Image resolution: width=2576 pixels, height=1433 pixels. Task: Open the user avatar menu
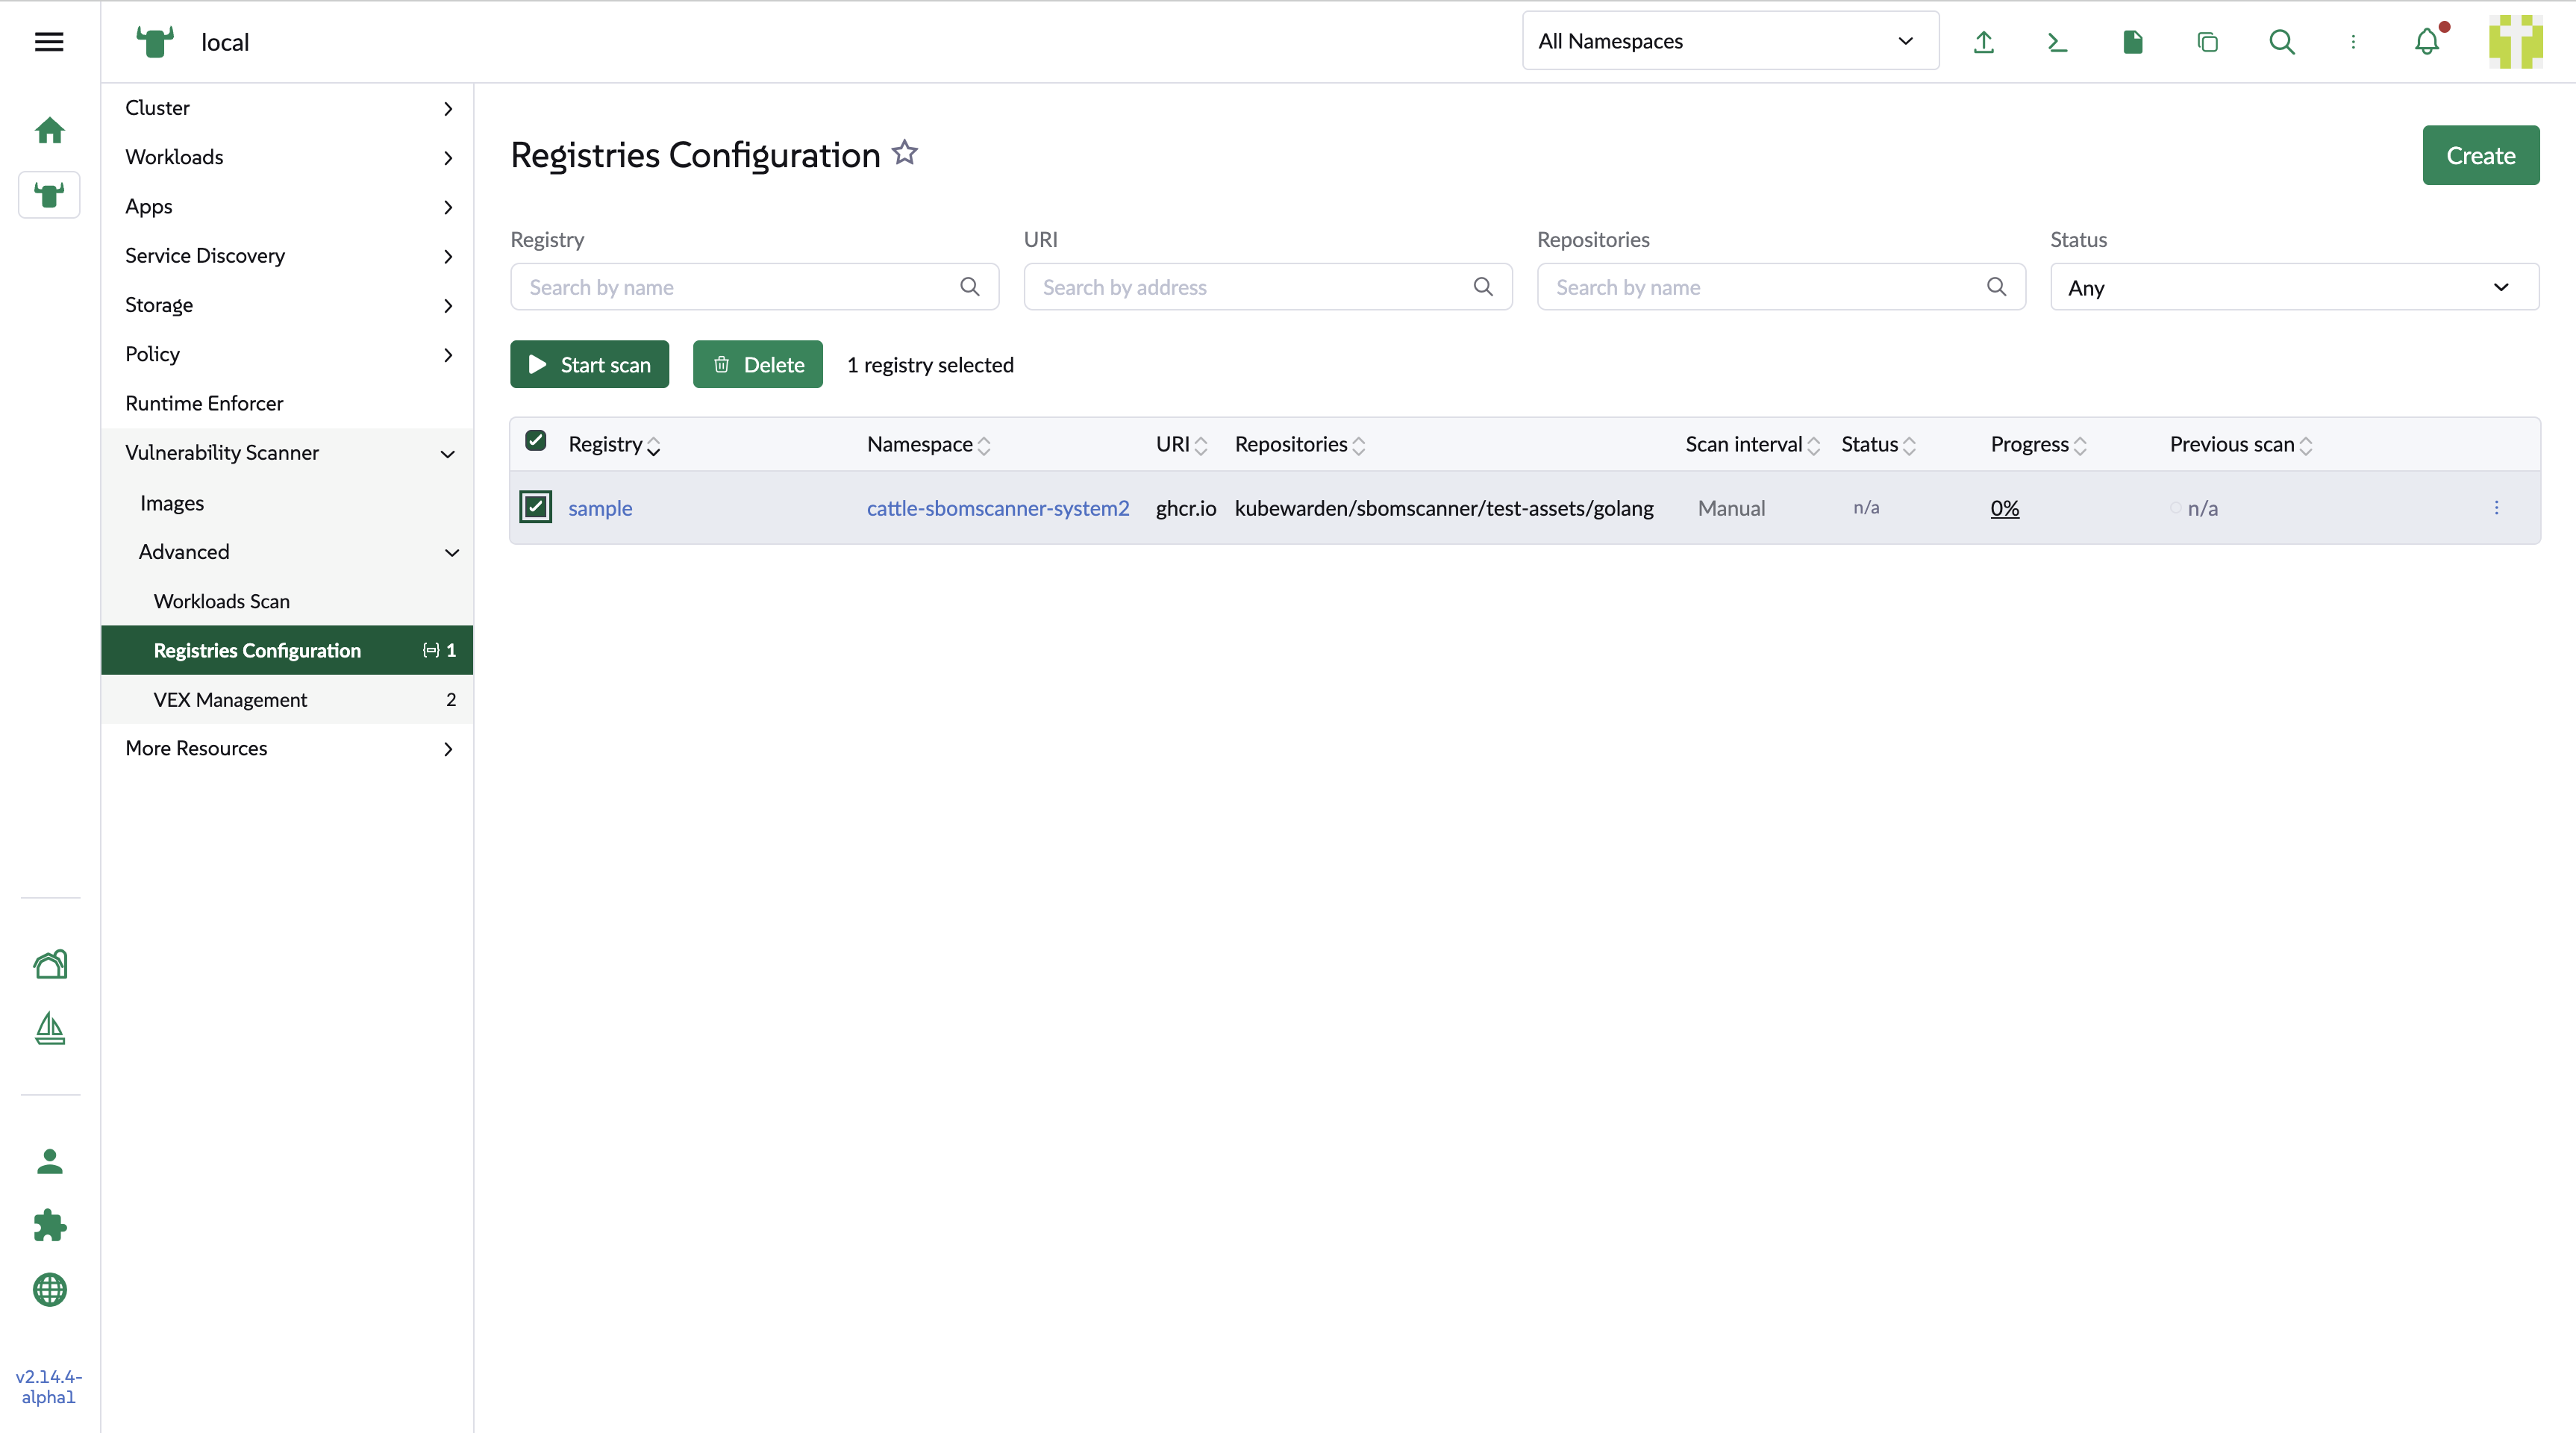[2516, 41]
